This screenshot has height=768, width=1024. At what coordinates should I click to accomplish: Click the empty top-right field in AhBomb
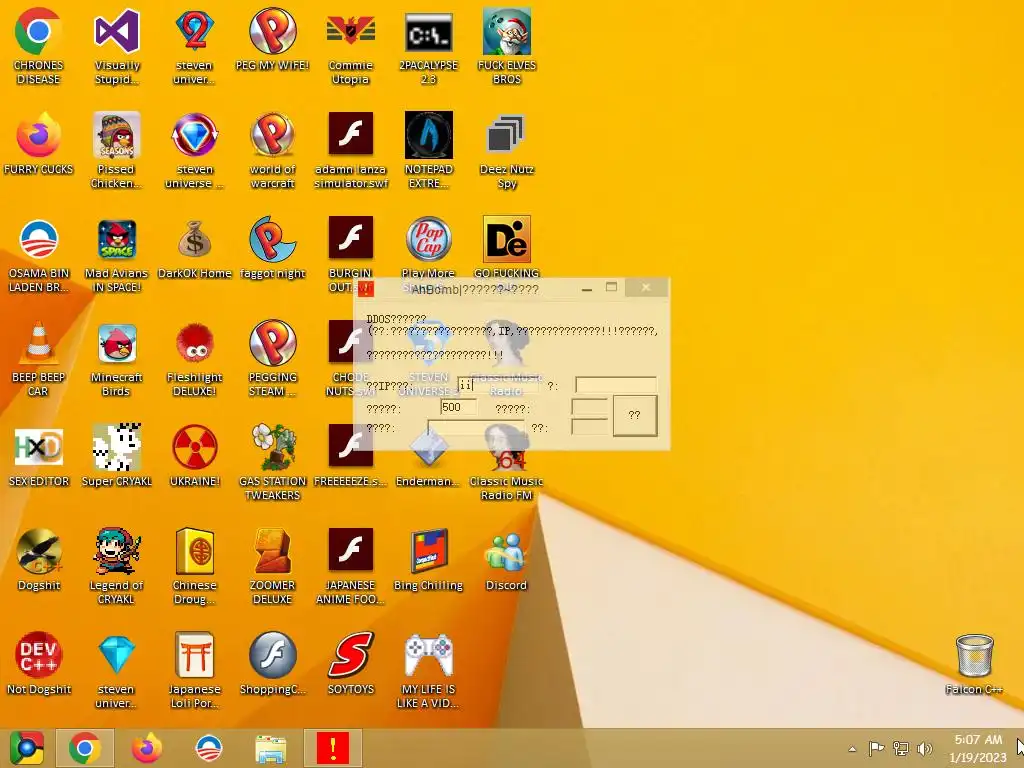pyautogui.click(x=615, y=385)
